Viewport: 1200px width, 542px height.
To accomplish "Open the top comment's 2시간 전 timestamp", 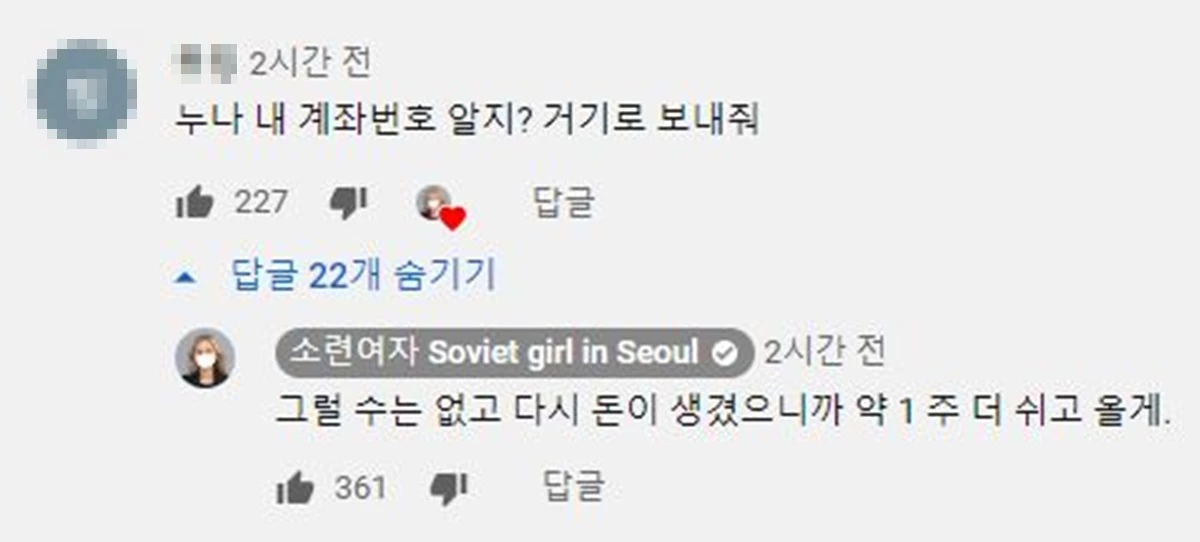I will click(x=309, y=63).
